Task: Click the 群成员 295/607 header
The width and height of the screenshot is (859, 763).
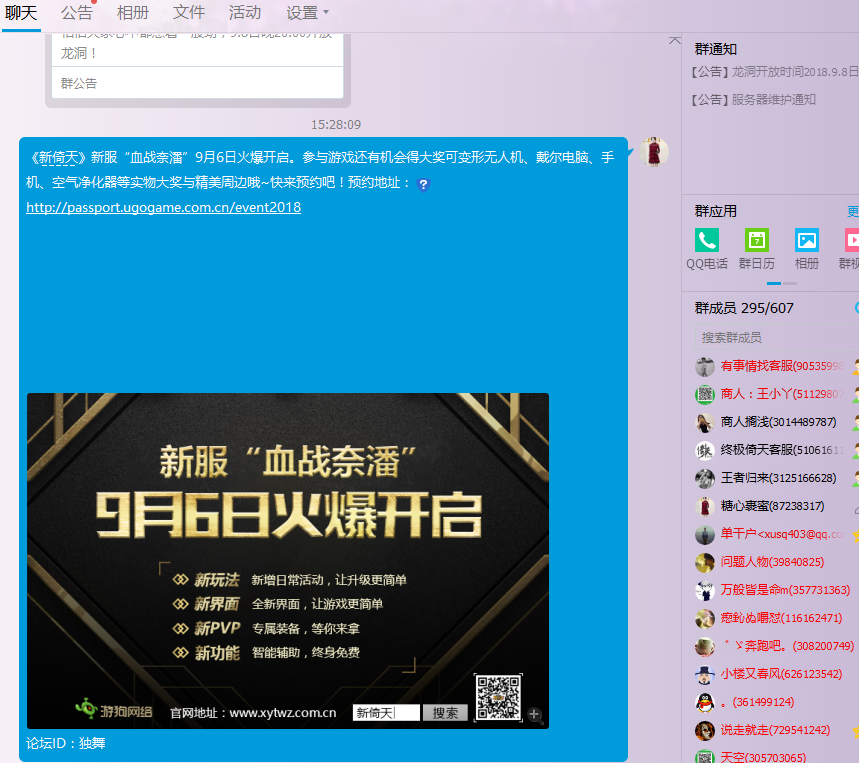Action: click(x=744, y=308)
